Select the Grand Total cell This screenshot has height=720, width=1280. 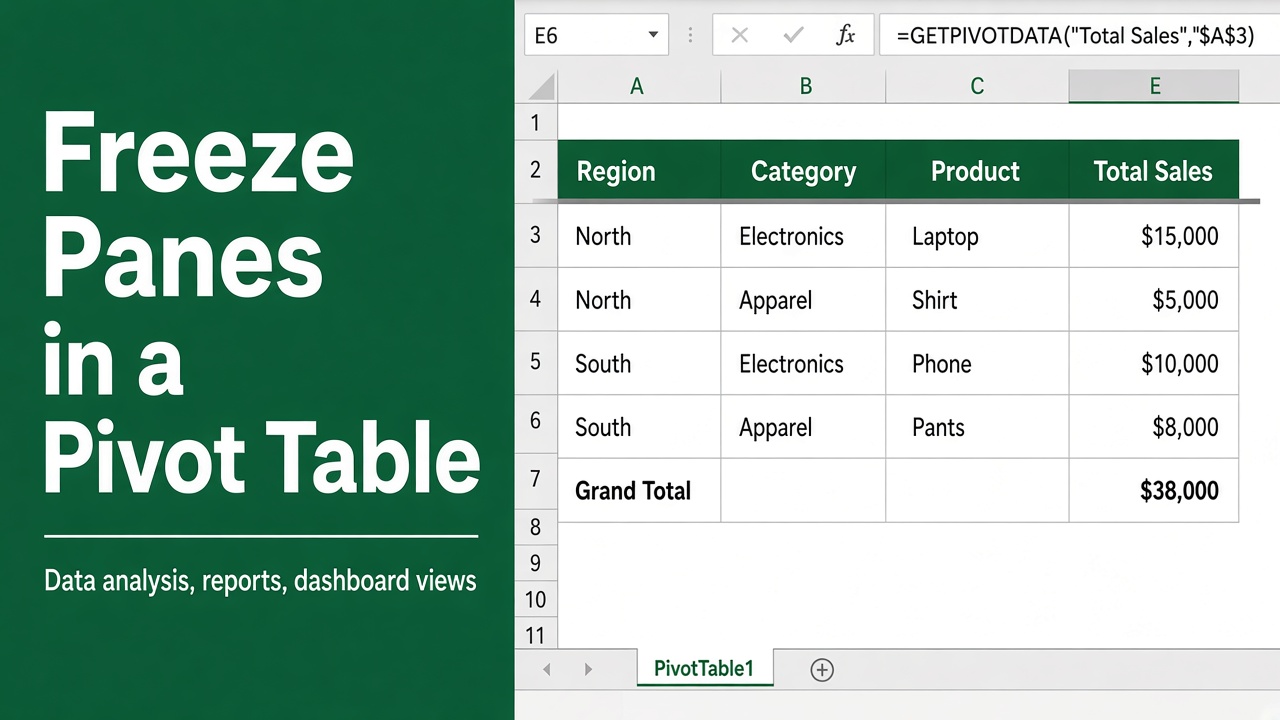coord(639,490)
